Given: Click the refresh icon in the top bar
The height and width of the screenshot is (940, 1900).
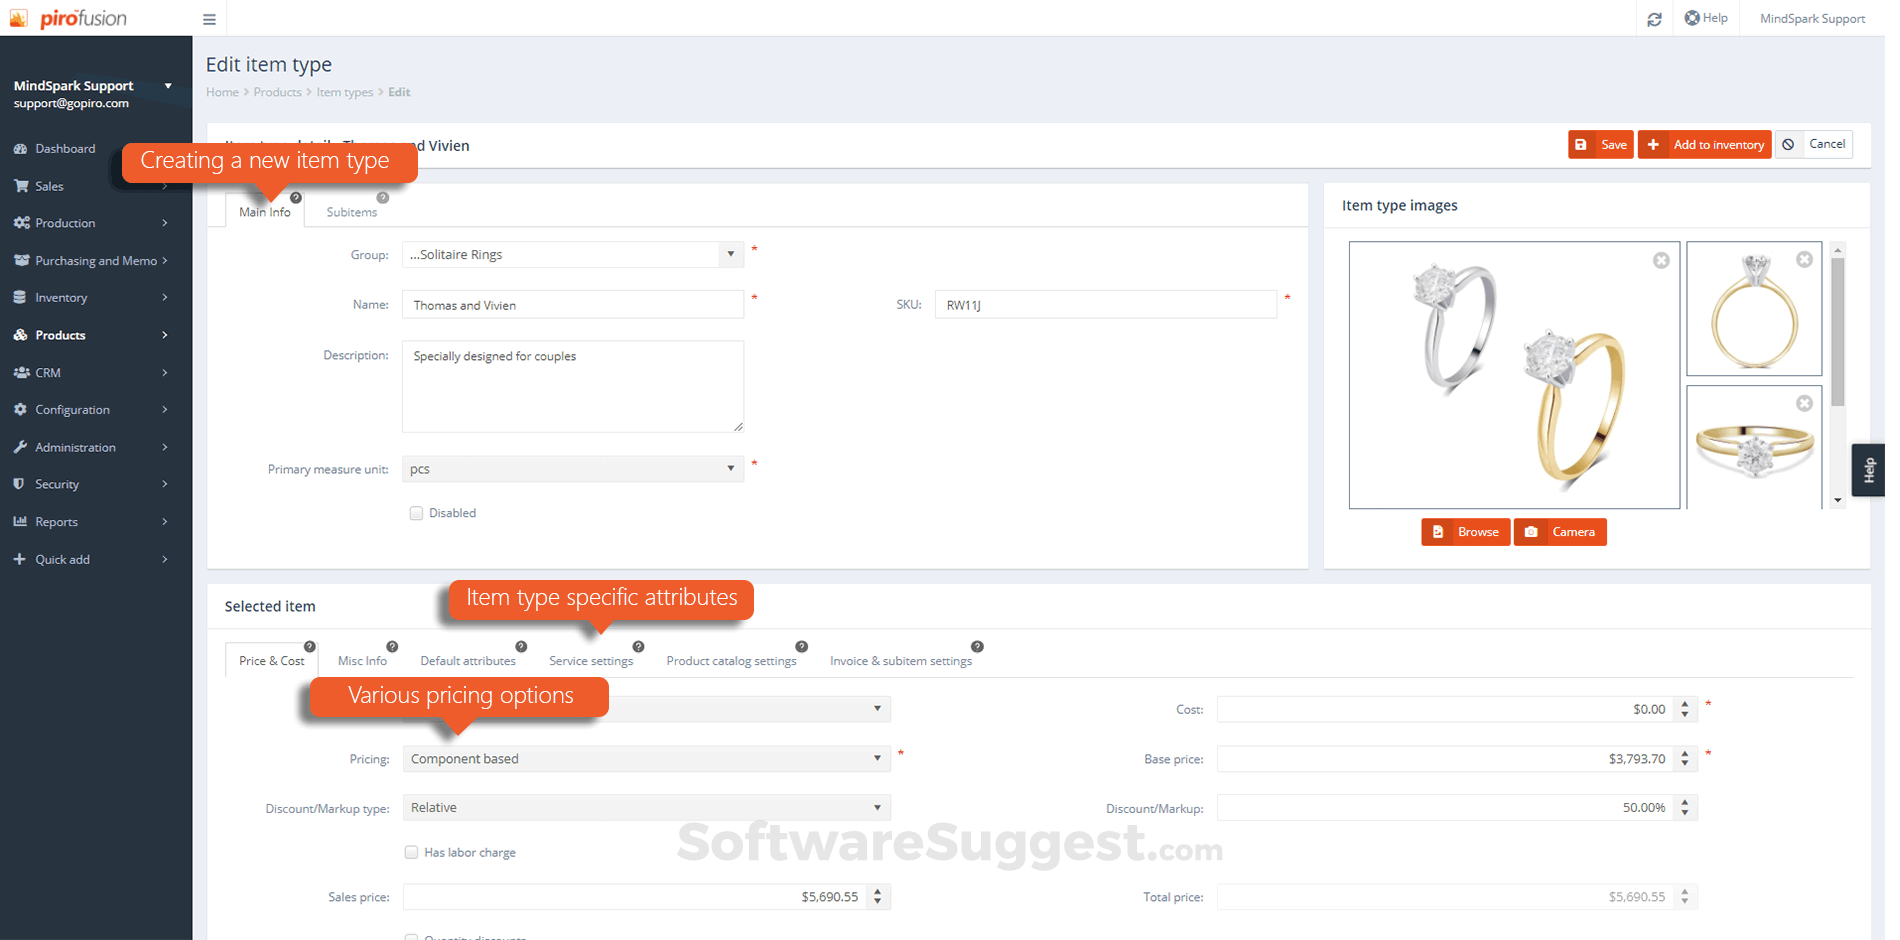Looking at the screenshot, I should pyautogui.click(x=1654, y=18).
